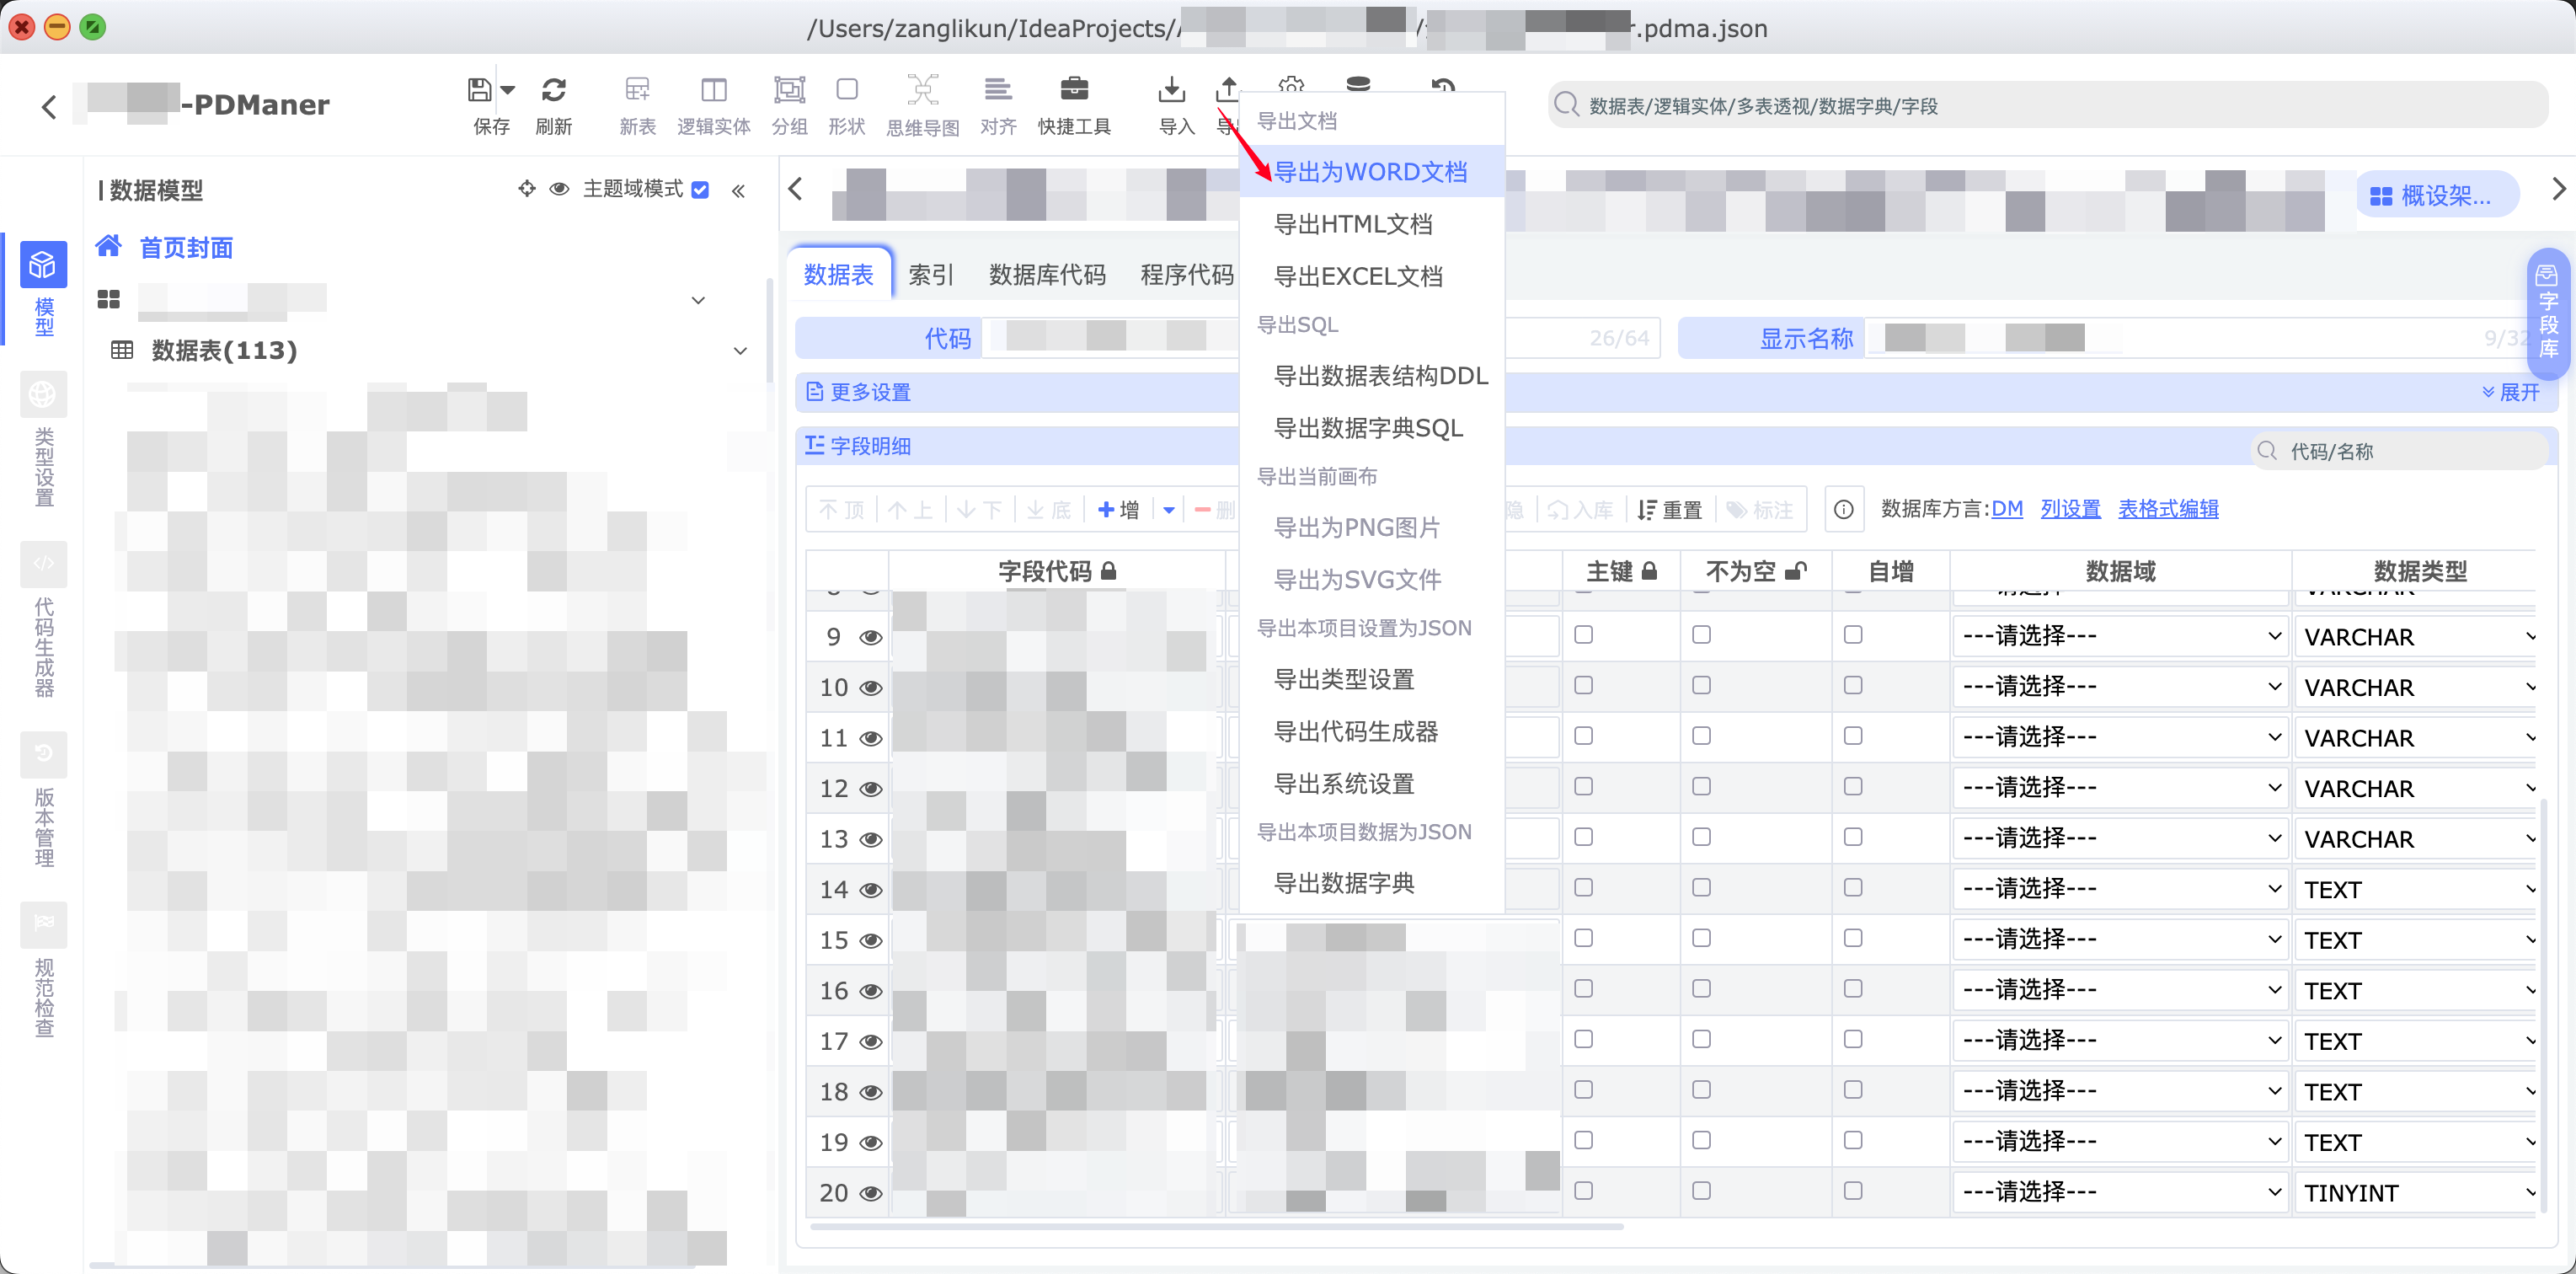Click the 代码/名称 field search box
Viewport: 2576px width, 1274px height.
(2400, 451)
